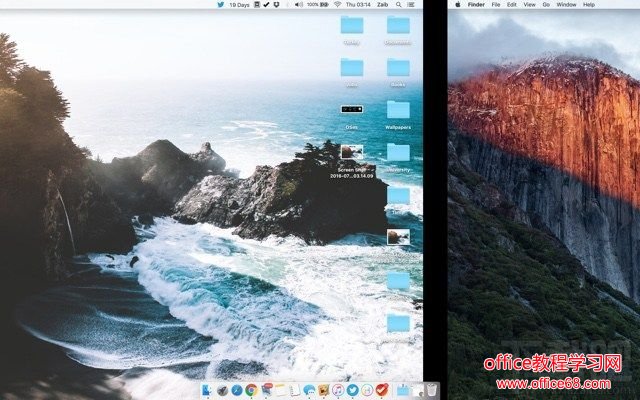The width and height of the screenshot is (640, 400).
Task: Open Safari compass icon in dock
Action: pyautogui.click(x=237, y=391)
